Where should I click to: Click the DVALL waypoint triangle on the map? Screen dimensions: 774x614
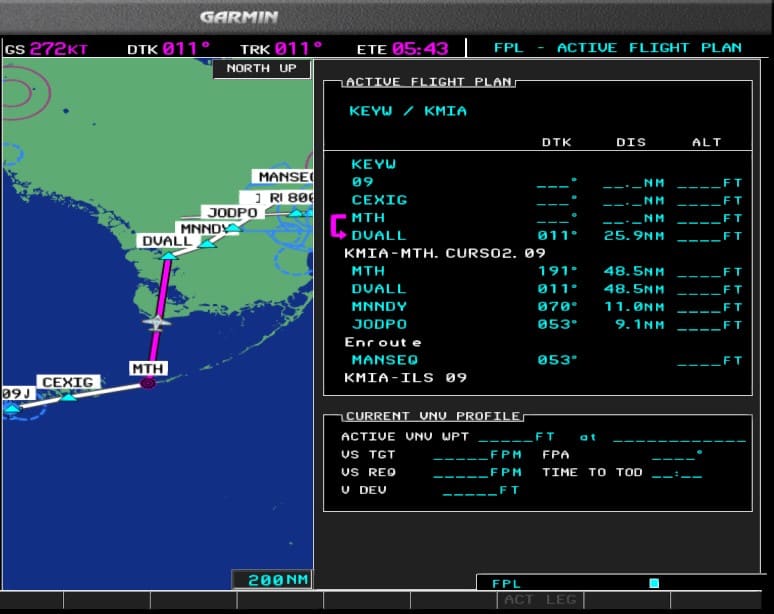click(168, 254)
